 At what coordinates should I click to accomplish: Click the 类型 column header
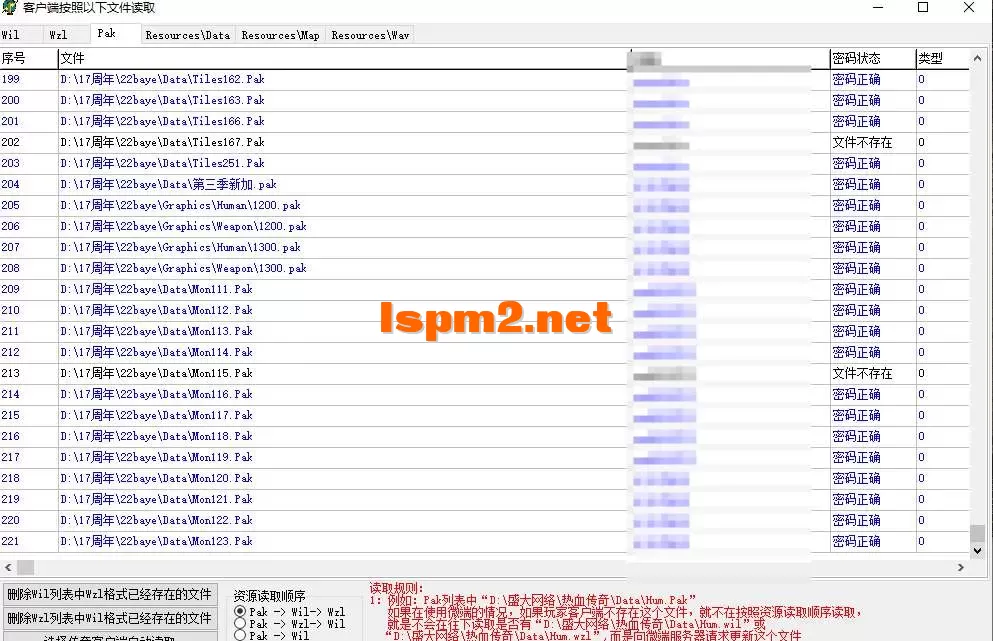tap(942, 58)
